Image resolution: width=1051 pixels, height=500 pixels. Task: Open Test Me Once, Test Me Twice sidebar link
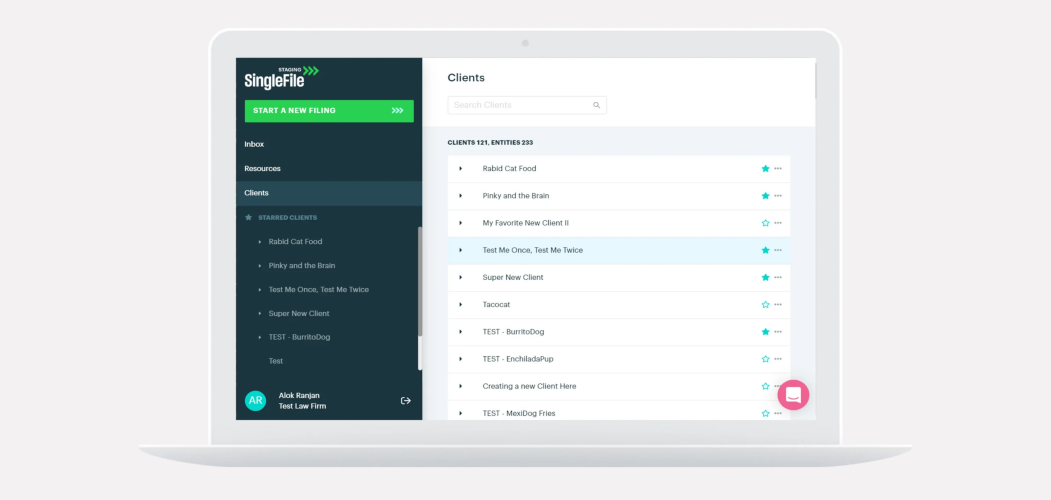pyautogui.click(x=318, y=290)
